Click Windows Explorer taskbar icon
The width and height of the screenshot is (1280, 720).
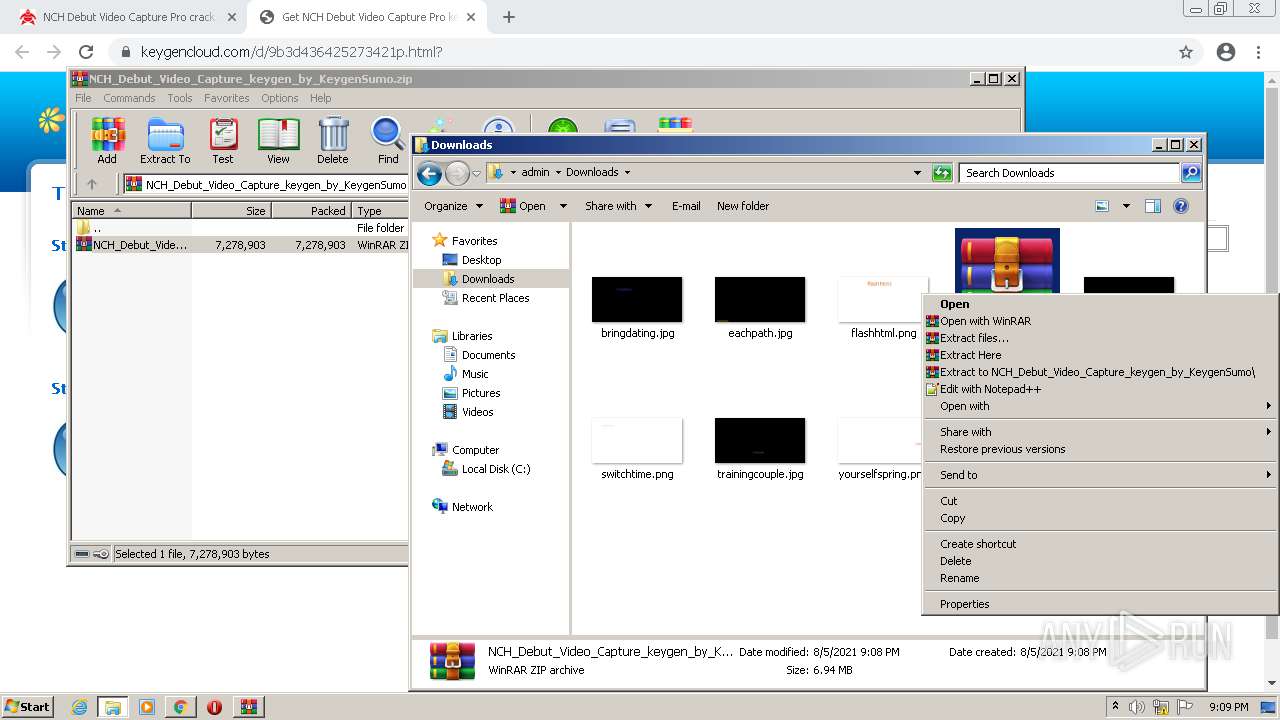[113, 707]
